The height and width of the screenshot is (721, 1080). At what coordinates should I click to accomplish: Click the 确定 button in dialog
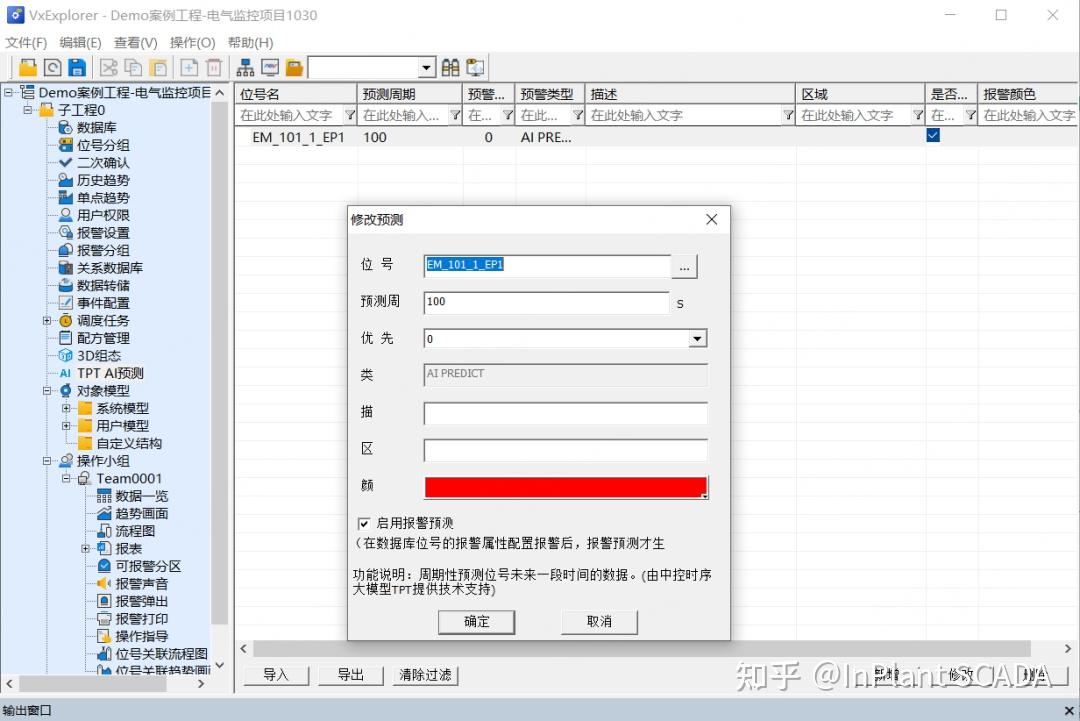[x=476, y=622]
